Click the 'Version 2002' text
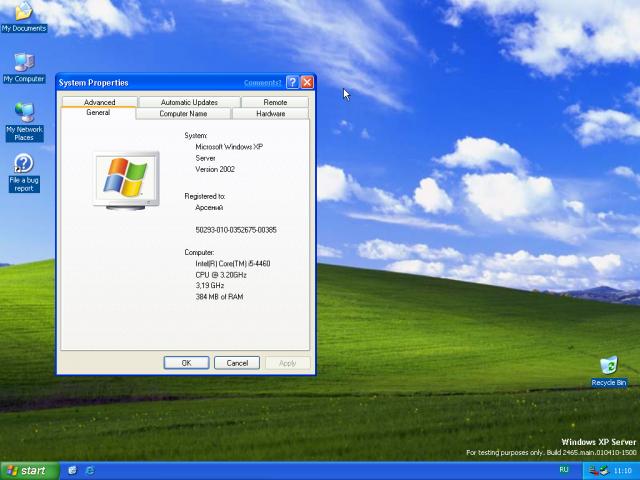The height and width of the screenshot is (480, 640). (x=215, y=169)
